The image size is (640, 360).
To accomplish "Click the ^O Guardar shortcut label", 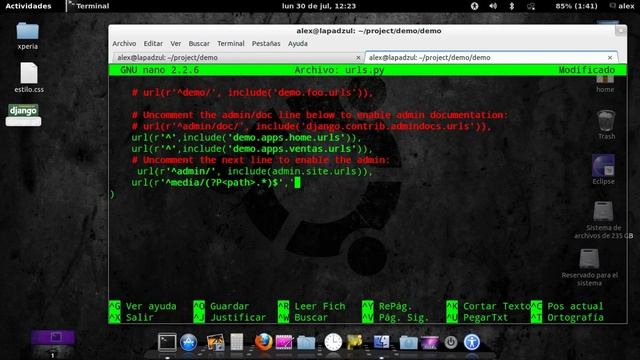I will pos(221,306).
